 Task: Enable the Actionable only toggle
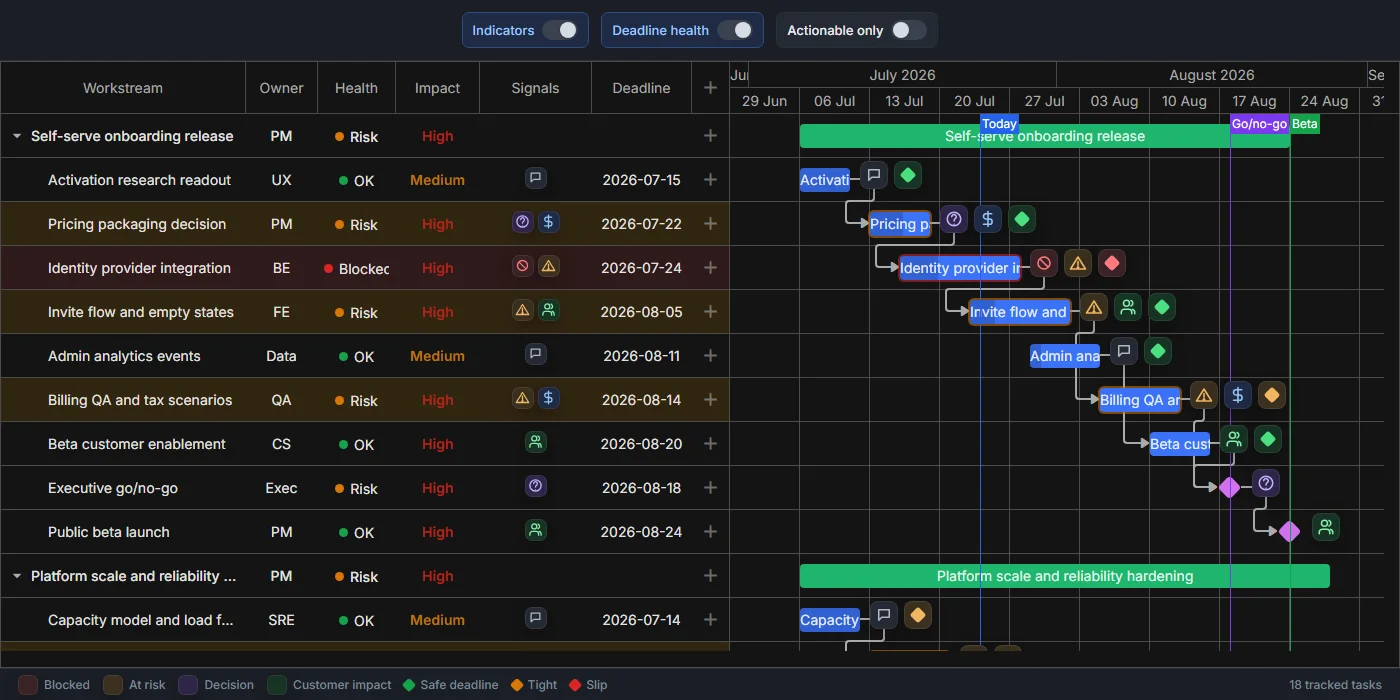909,30
